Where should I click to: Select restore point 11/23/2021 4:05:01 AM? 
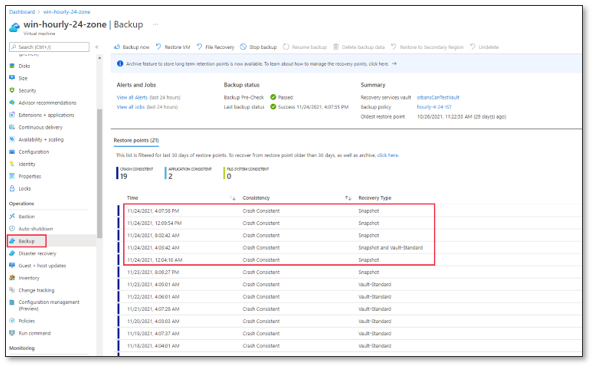348,284
